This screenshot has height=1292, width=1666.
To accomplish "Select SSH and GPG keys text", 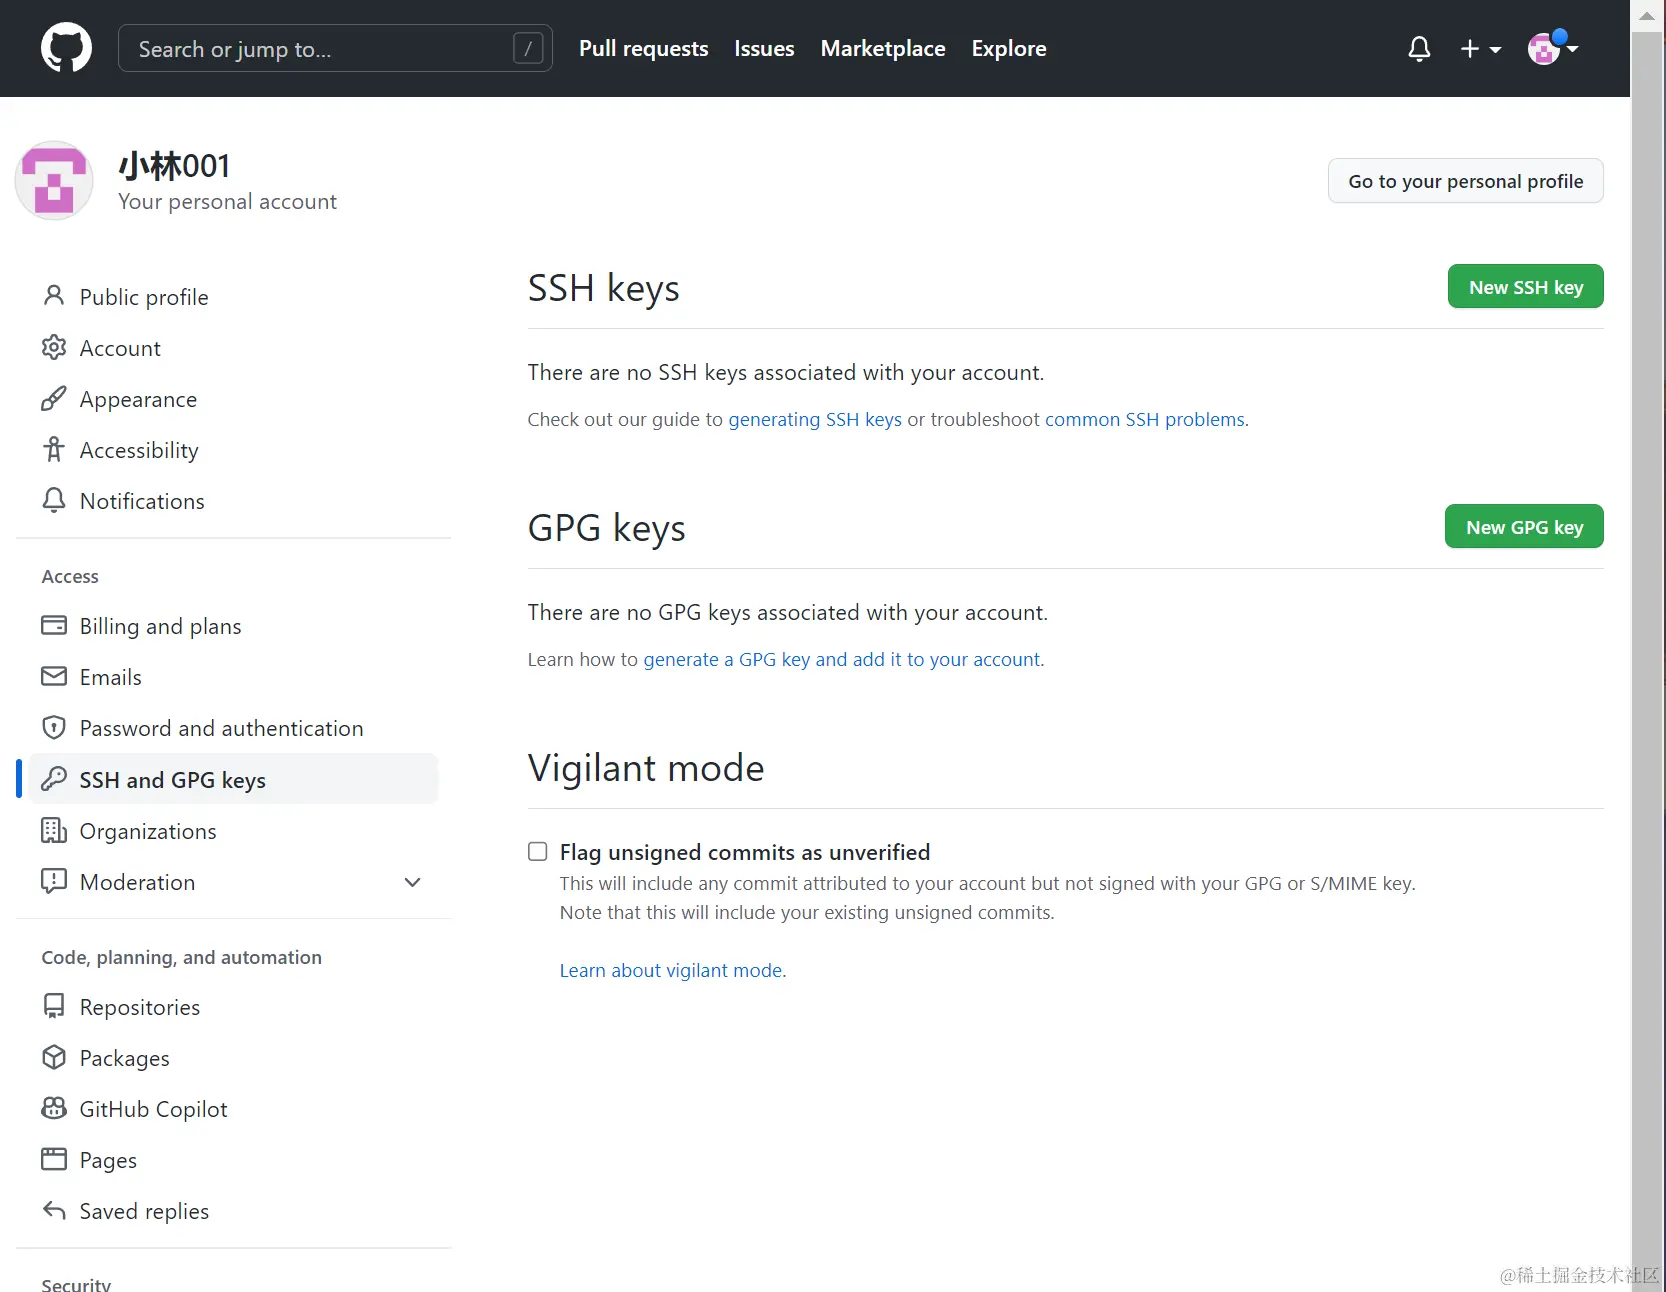I will point(172,780).
